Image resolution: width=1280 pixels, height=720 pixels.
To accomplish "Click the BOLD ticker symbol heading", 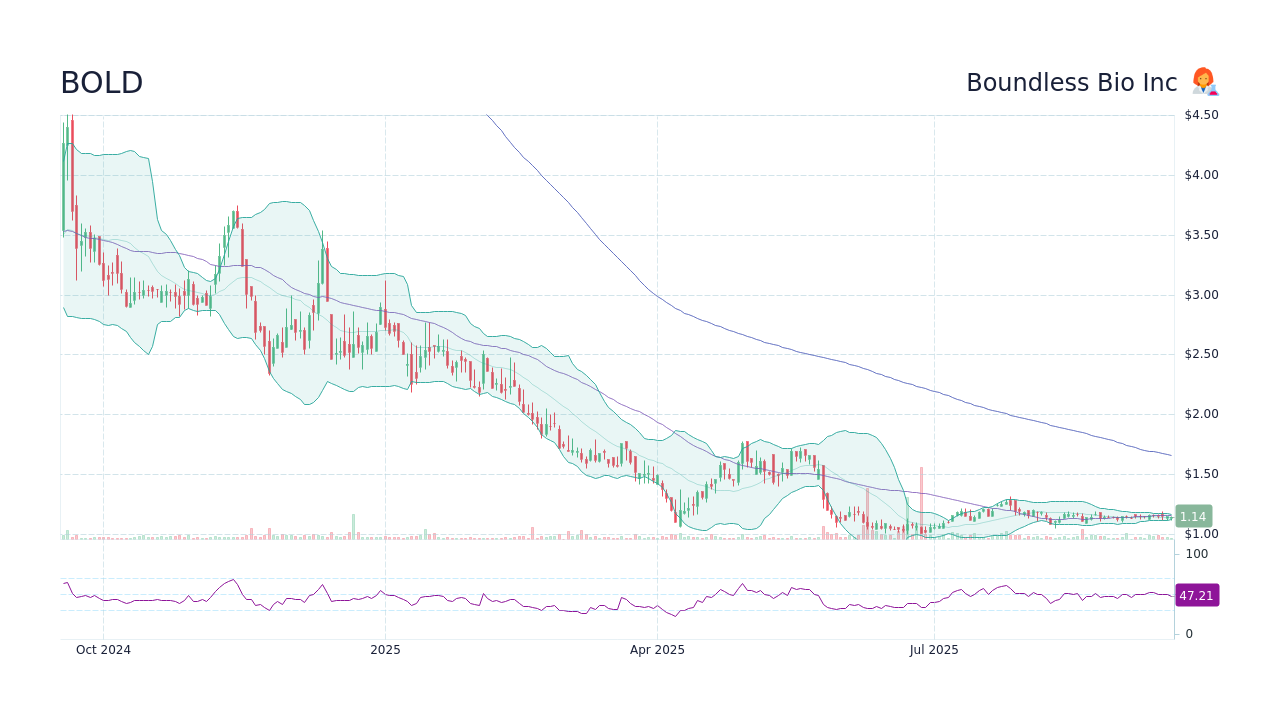I will click(100, 83).
